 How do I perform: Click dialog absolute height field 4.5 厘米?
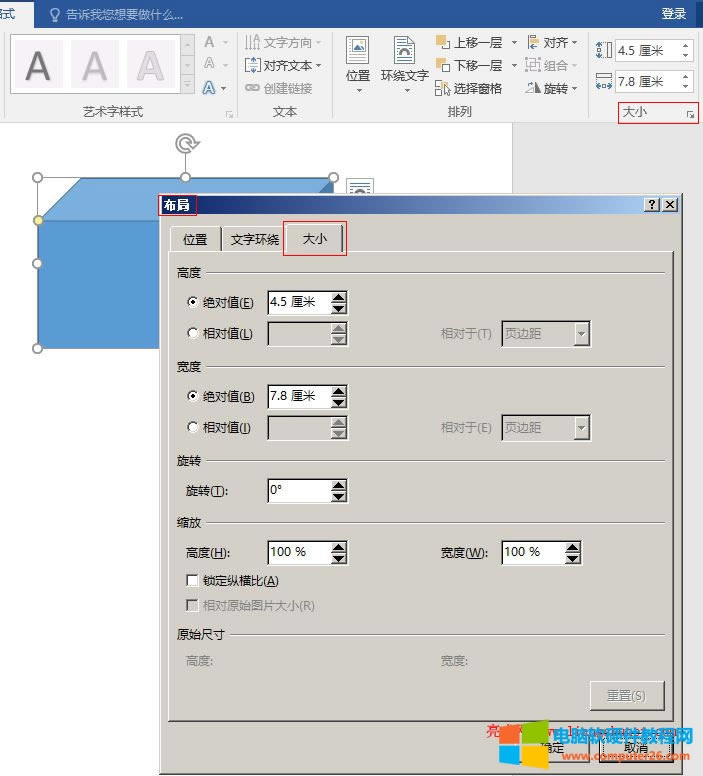click(300, 302)
